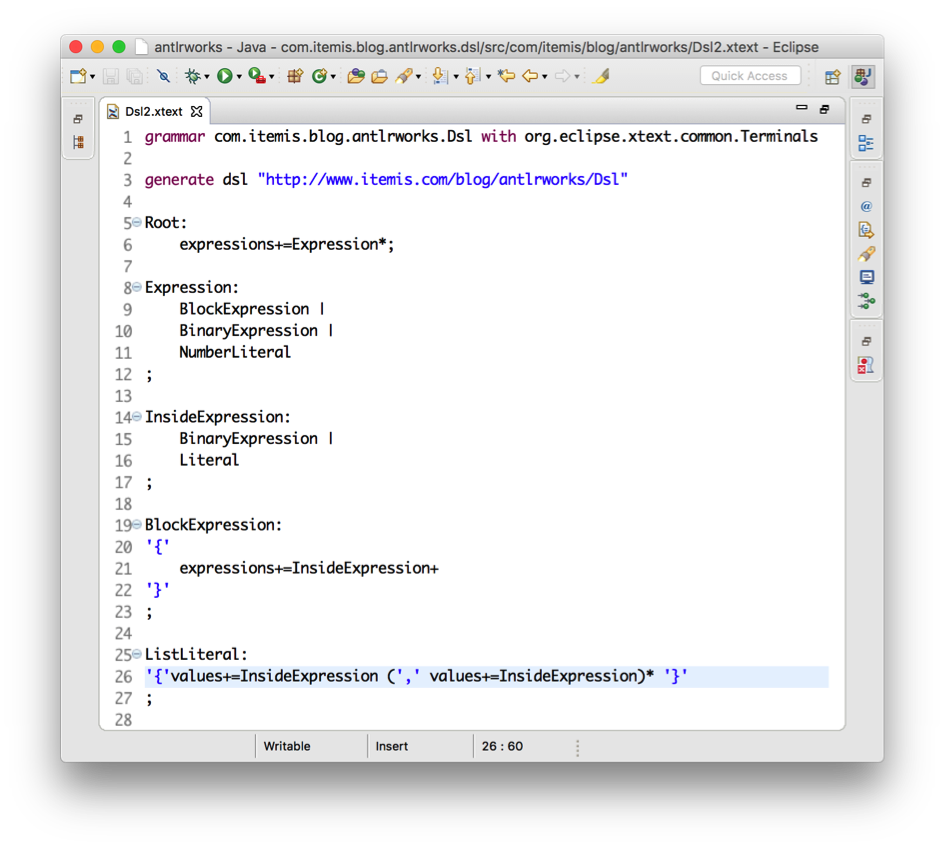945x849 pixels.
Task: Click the Search flashlight toolbar icon
Action: tap(404, 76)
